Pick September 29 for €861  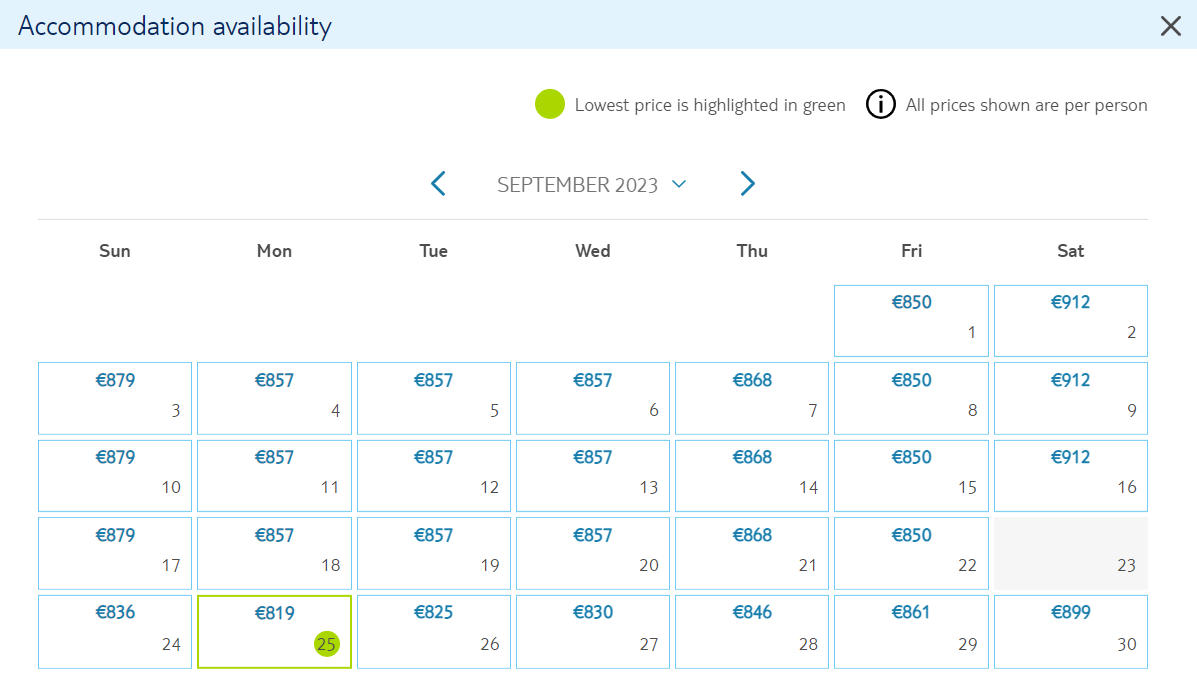coord(911,632)
